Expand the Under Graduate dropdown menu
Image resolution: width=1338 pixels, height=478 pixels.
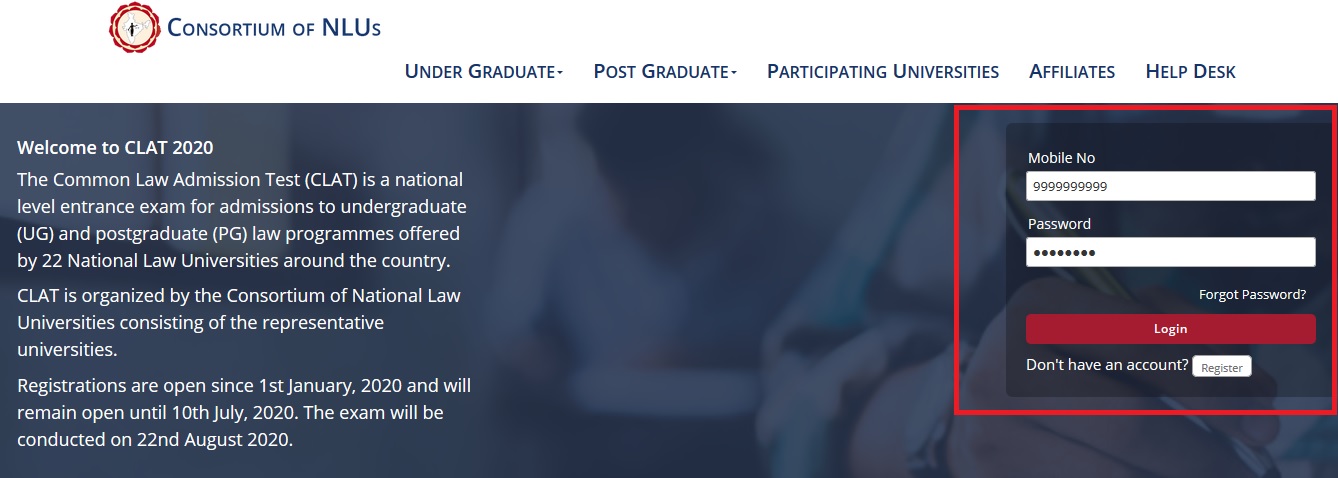(x=484, y=71)
